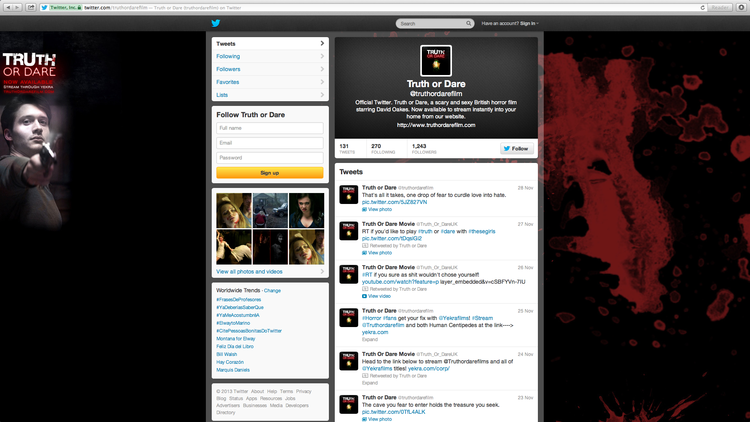Open the top-middle photo thumbnail of house scene
The height and width of the screenshot is (422, 750).
[270, 211]
